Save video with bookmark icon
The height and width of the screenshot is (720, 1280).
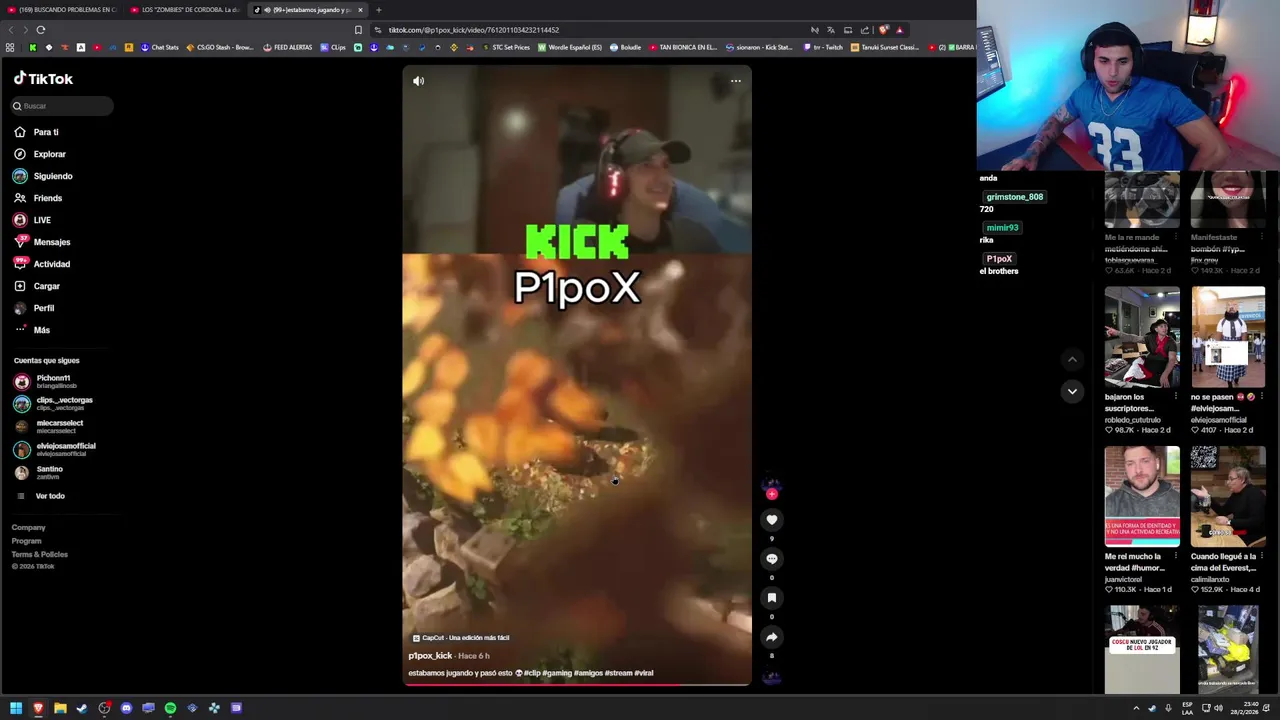point(771,598)
